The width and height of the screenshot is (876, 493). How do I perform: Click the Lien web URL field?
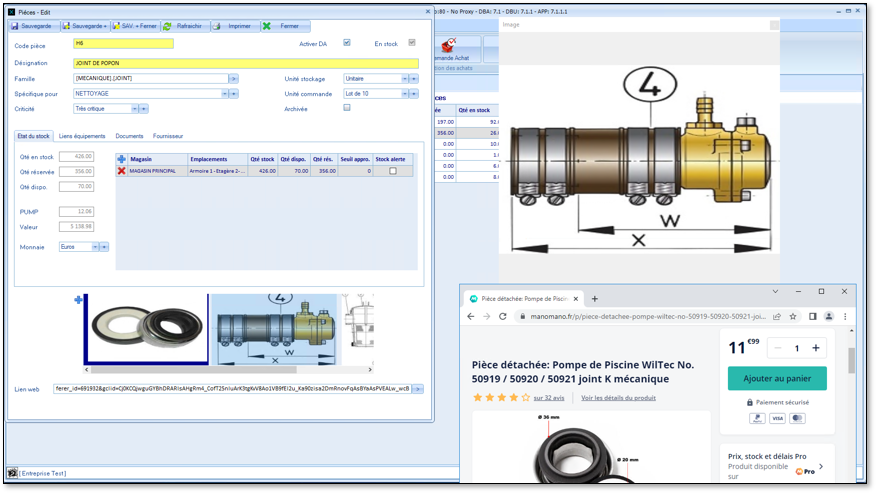tap(232, 388)
